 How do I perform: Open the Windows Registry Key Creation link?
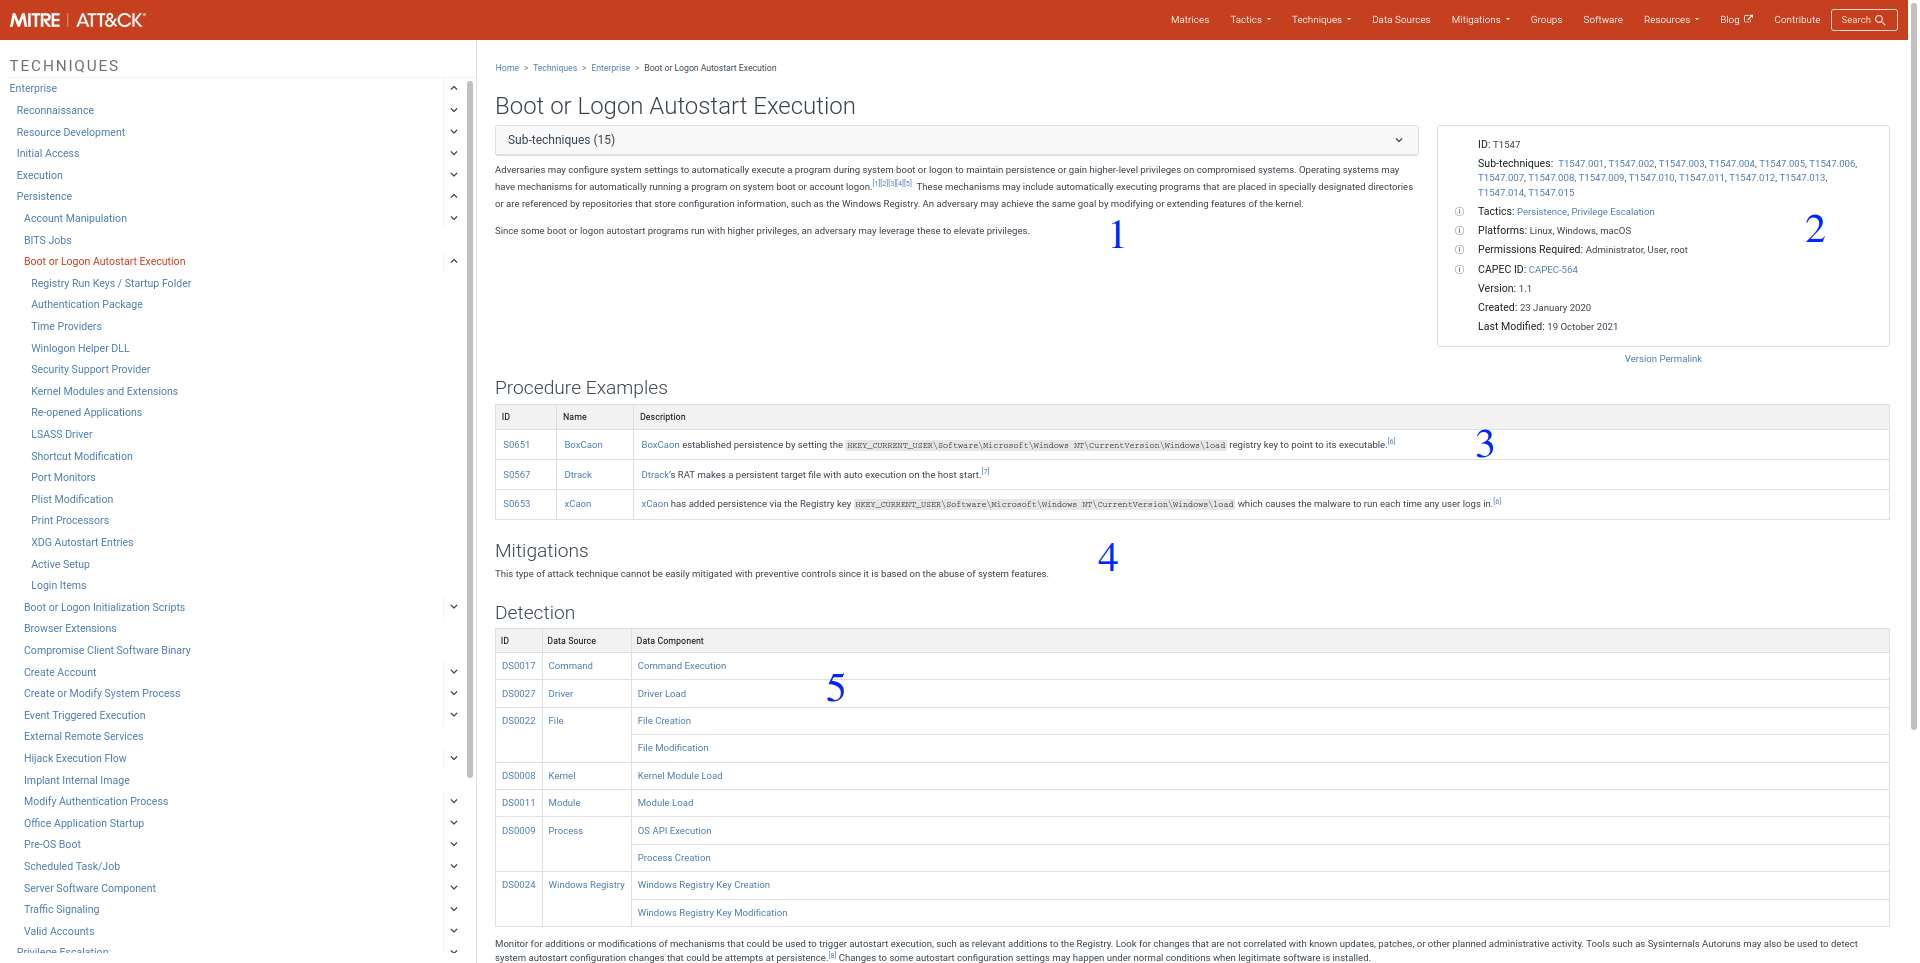704,885
